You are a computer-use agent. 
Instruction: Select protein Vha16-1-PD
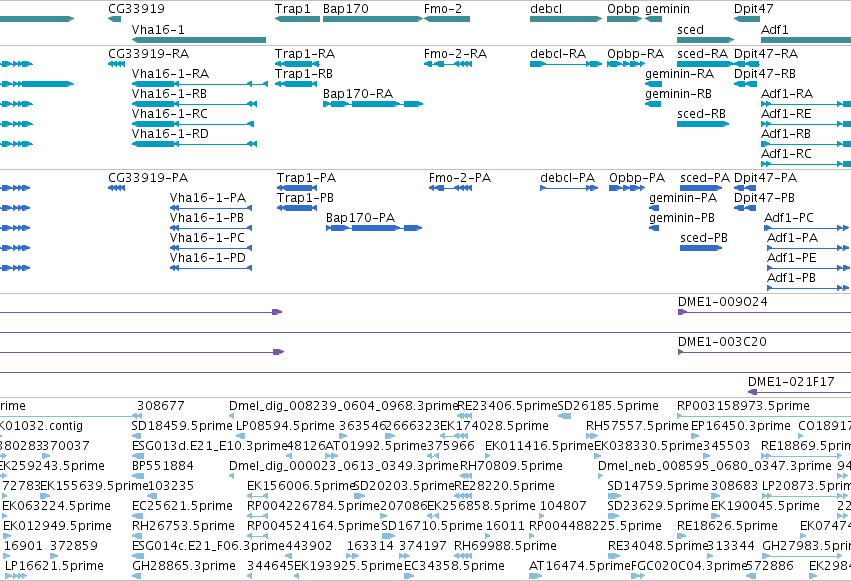pos(211,268)
